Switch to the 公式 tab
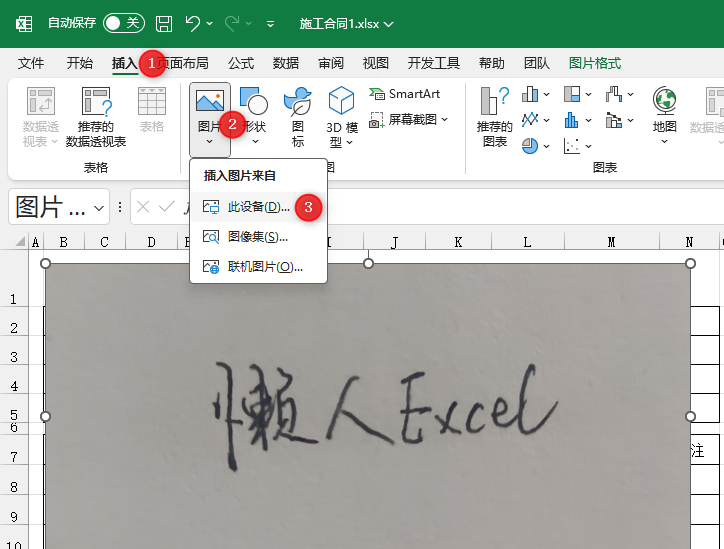The height and width of the screenshot is (549, 724). (241, 63)
